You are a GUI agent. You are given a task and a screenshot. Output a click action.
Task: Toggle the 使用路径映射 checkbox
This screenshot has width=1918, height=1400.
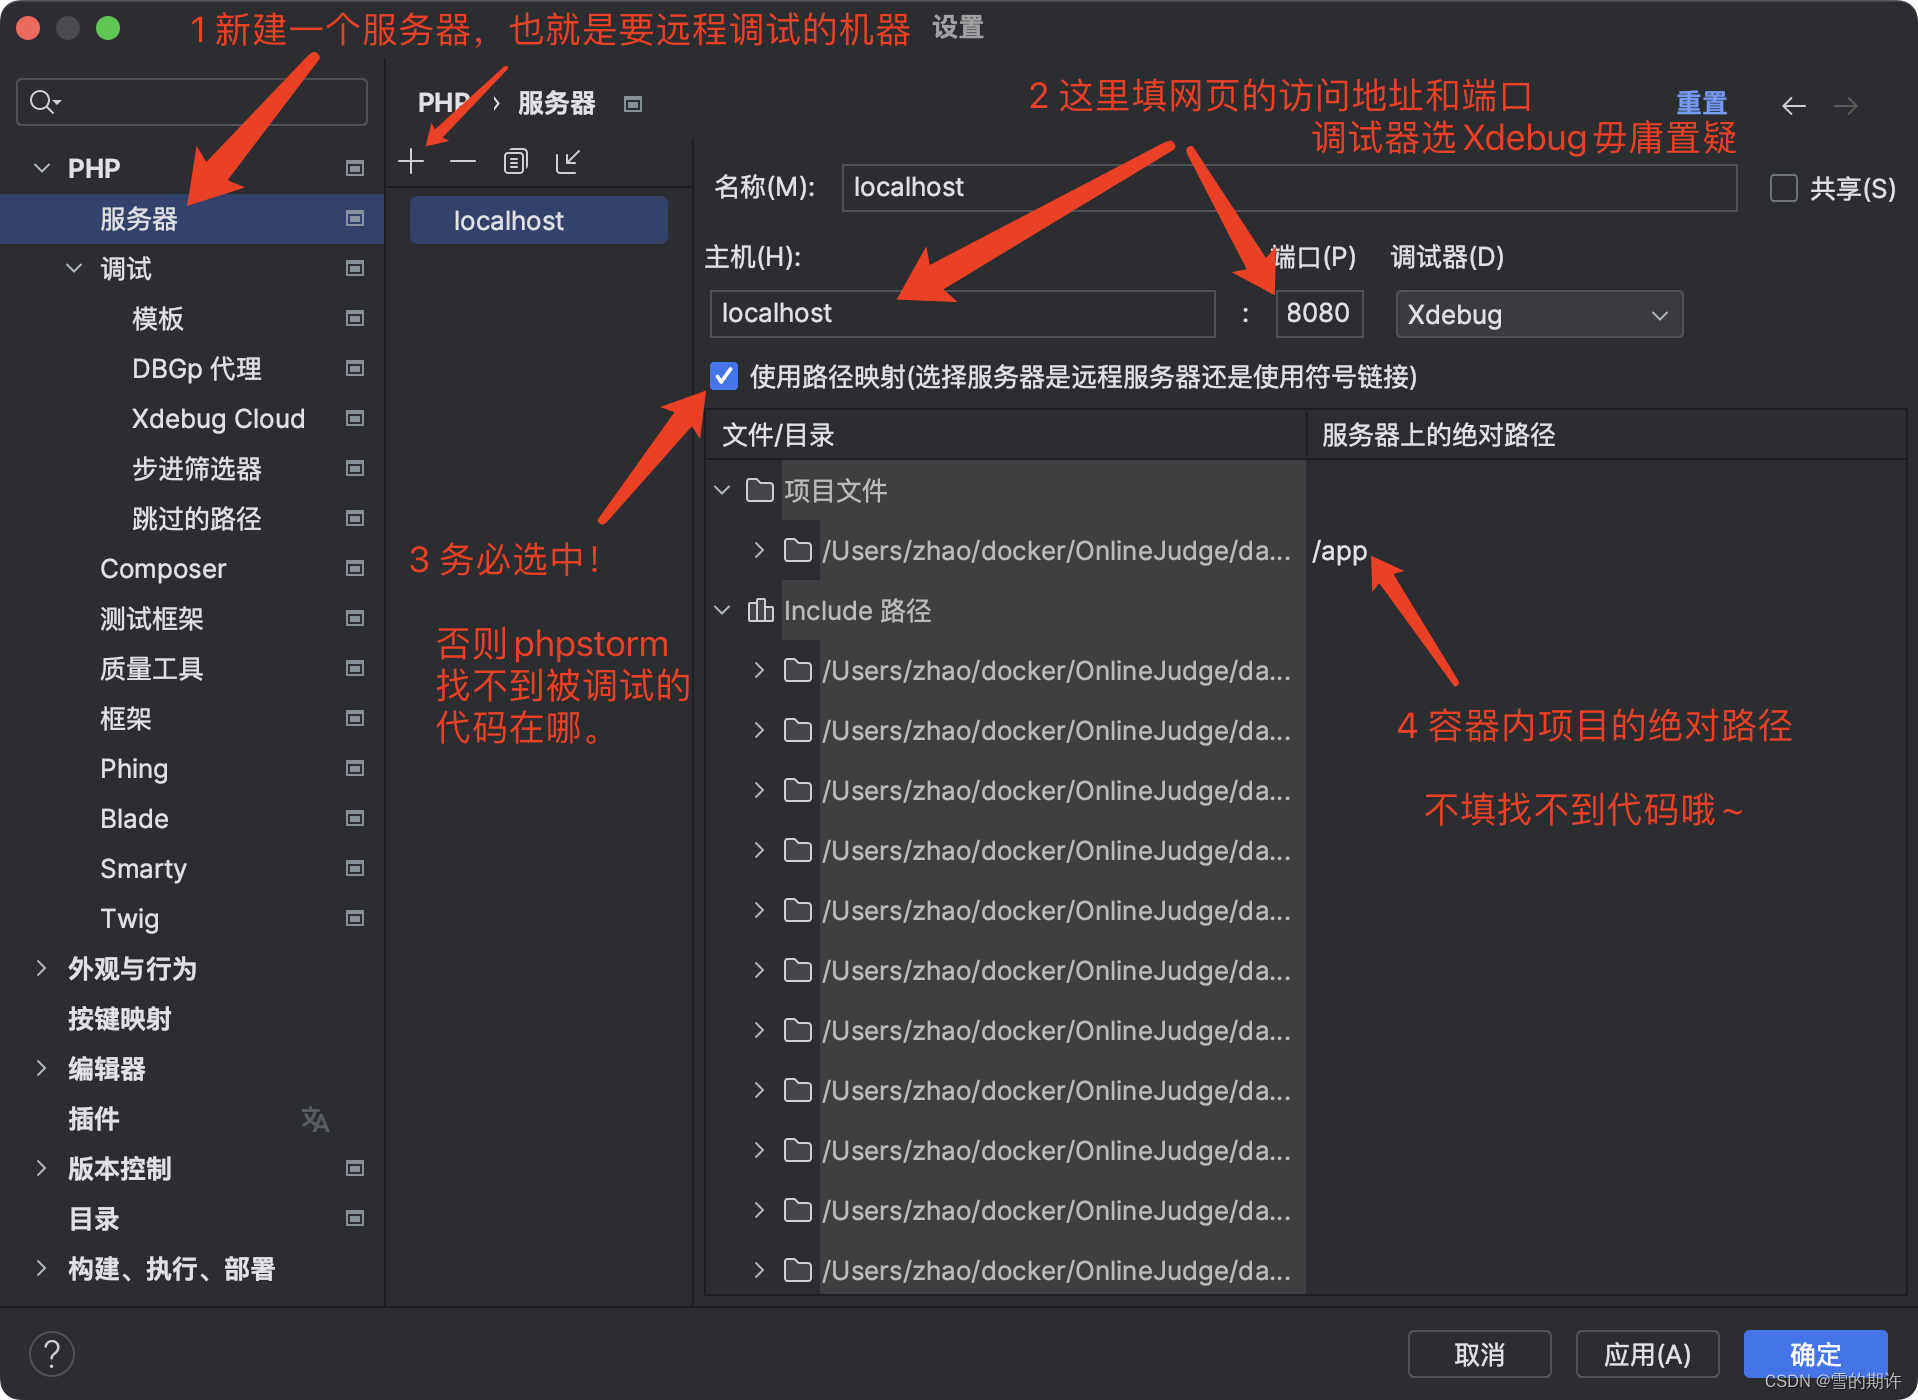723,376
